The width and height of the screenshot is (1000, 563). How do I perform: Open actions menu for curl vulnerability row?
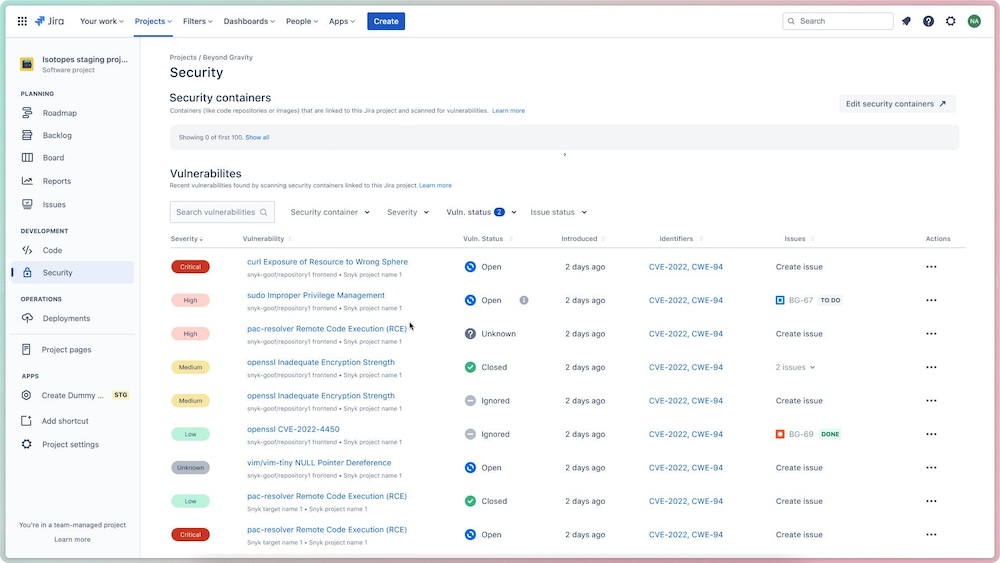(x=931, y=267)
